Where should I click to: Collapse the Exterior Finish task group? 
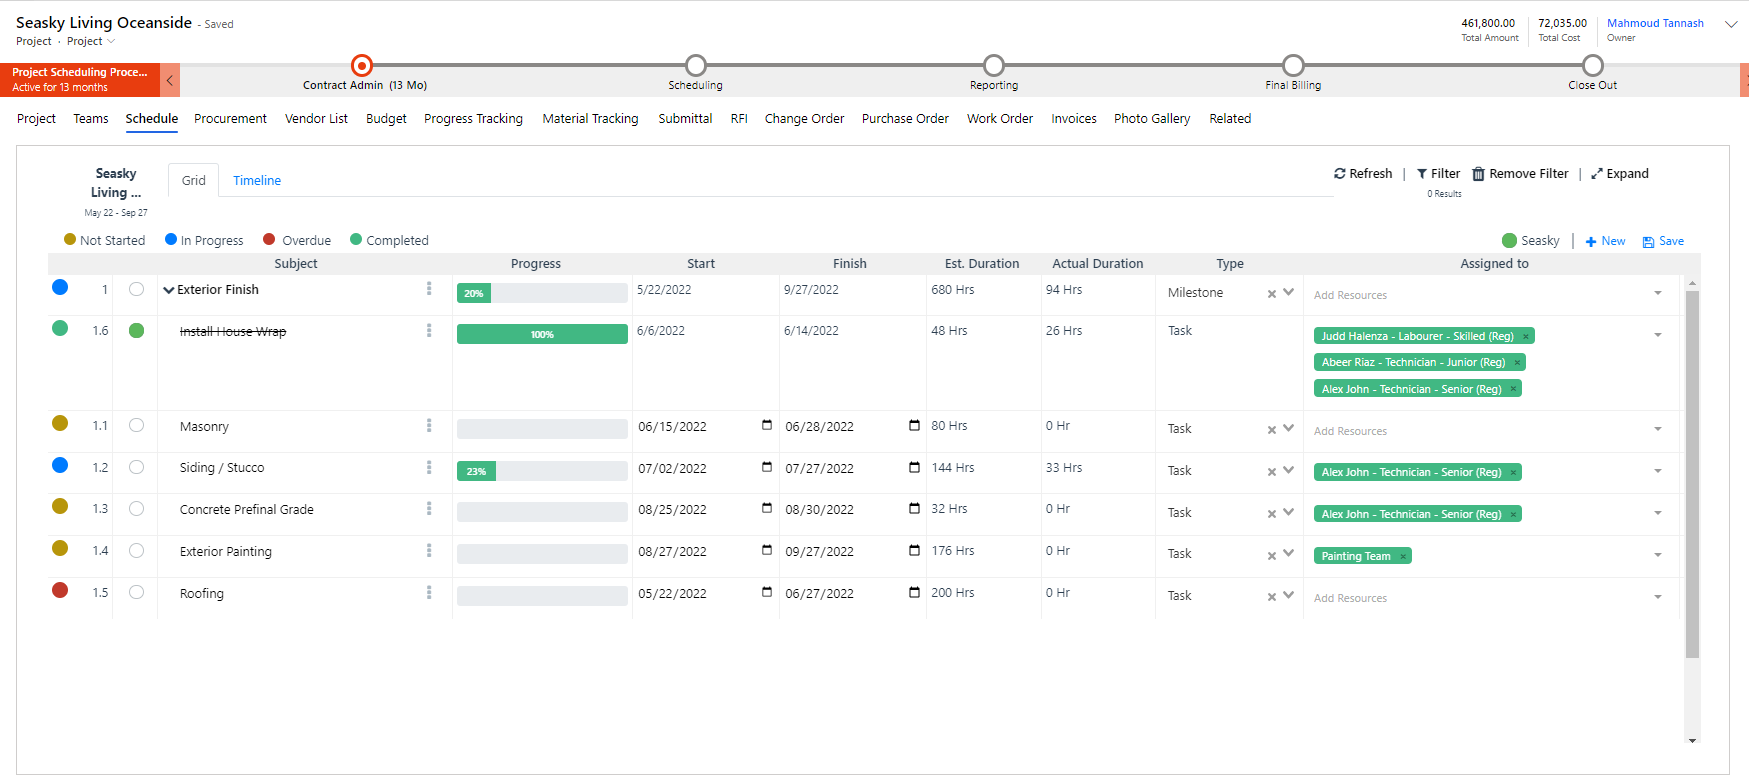(x=169, y=290)
